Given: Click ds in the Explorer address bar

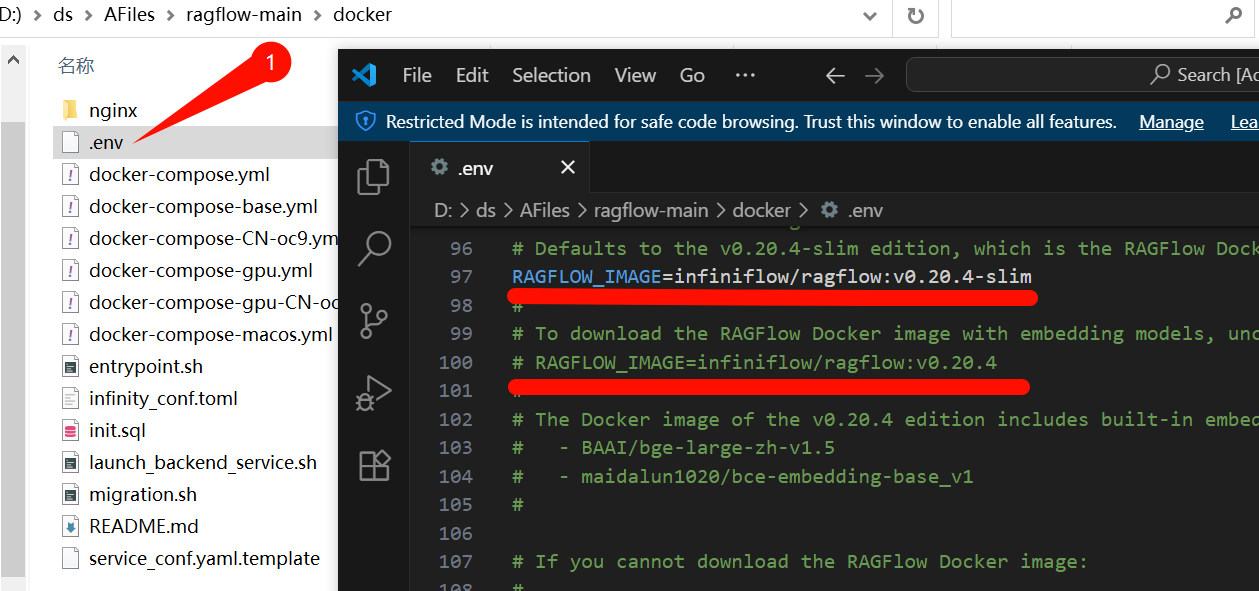Looking at the screenshot, I should click(62, 15).
